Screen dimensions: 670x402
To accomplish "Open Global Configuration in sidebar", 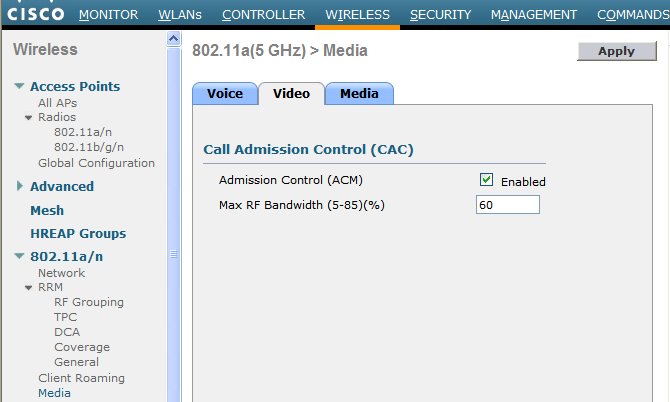I will point(96,163).
